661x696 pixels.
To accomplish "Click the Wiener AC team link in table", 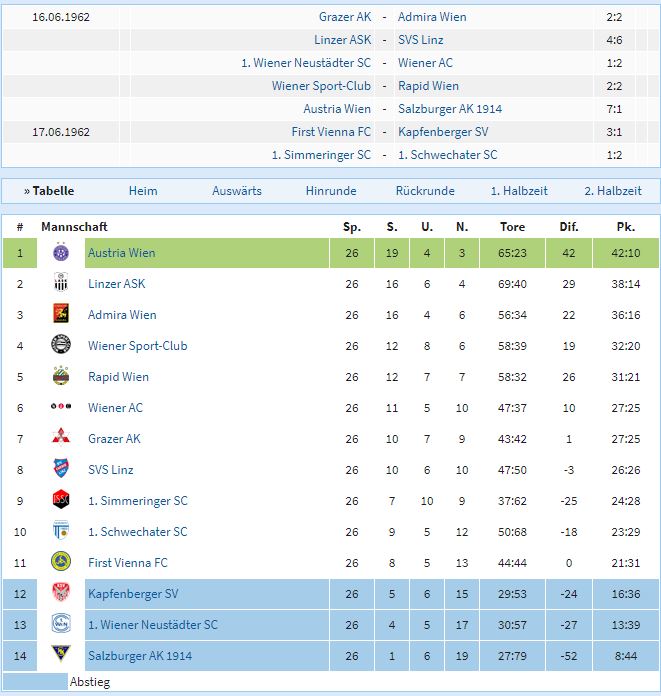I will (115, 407).
